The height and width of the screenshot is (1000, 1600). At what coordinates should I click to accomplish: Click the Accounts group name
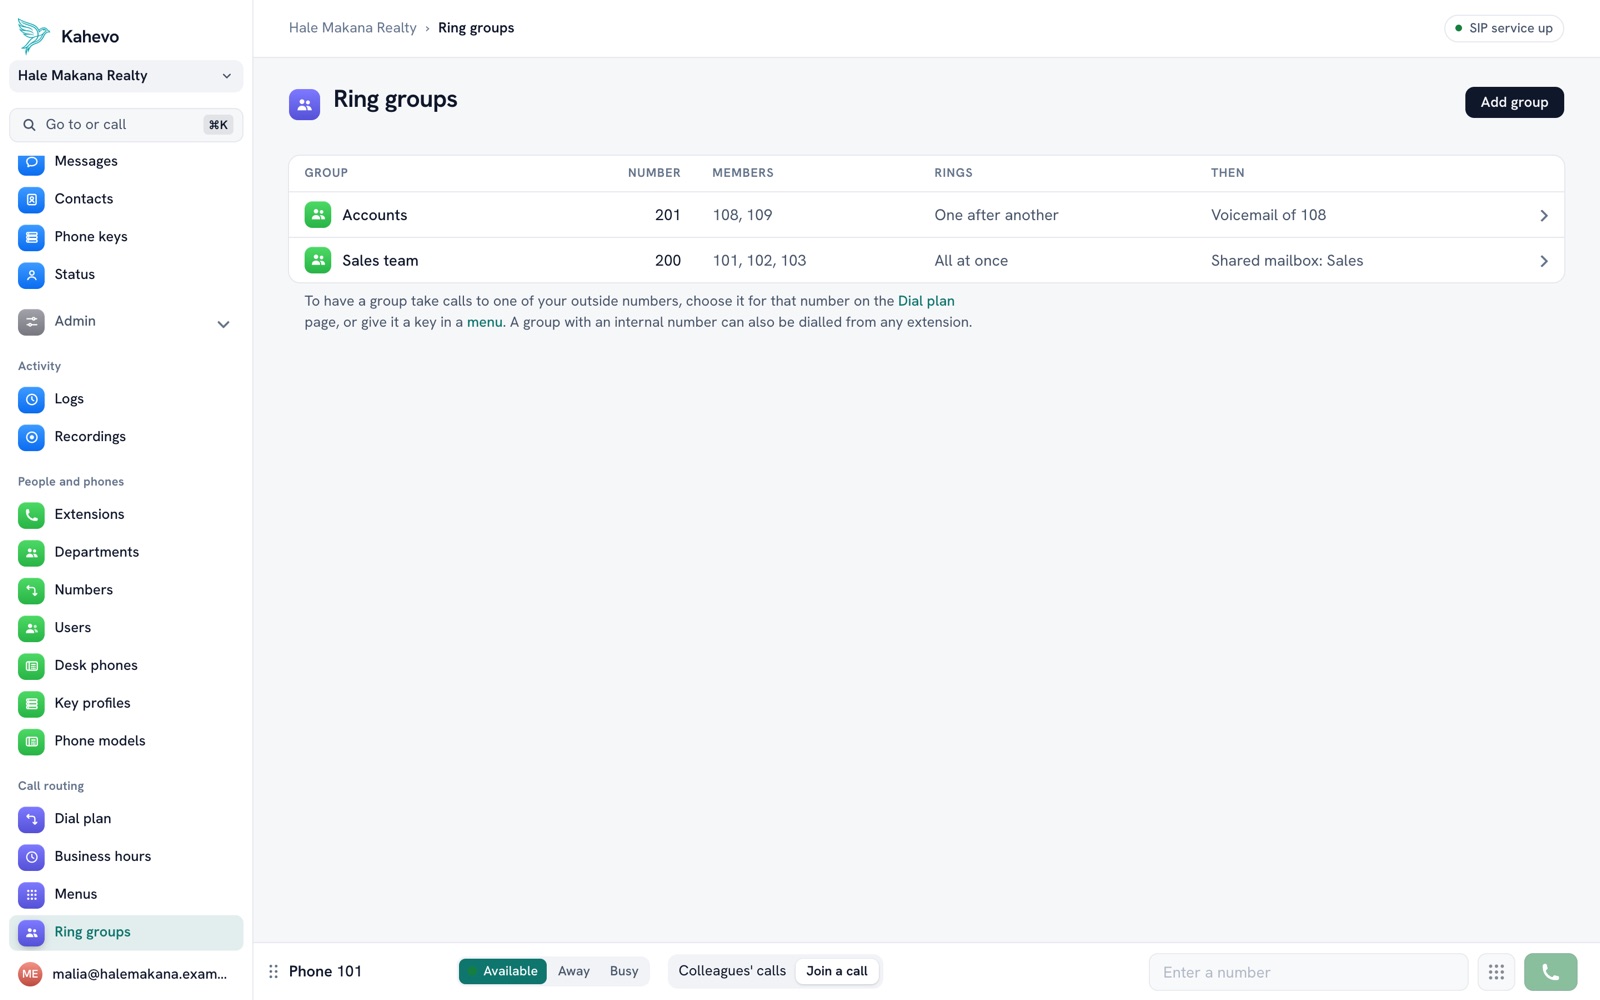(x=375, y=215)
